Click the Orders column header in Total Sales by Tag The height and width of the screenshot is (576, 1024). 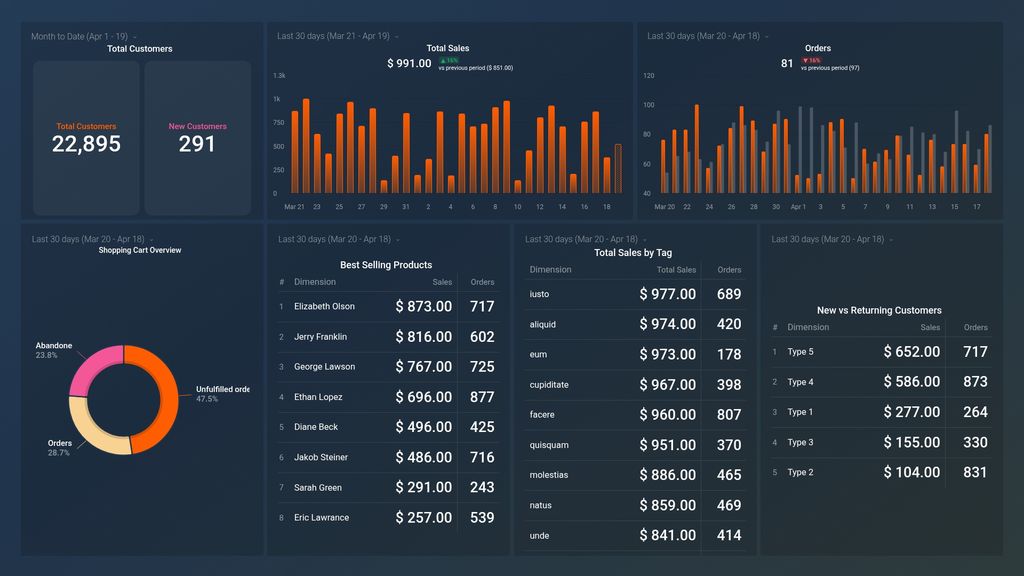click(728, 269)
